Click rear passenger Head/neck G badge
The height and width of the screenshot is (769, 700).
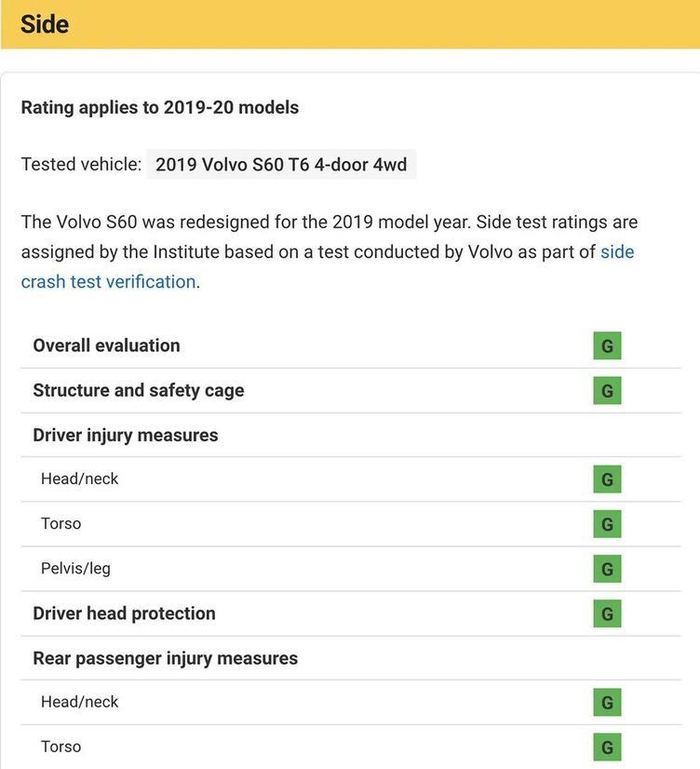tap(606, 703)
